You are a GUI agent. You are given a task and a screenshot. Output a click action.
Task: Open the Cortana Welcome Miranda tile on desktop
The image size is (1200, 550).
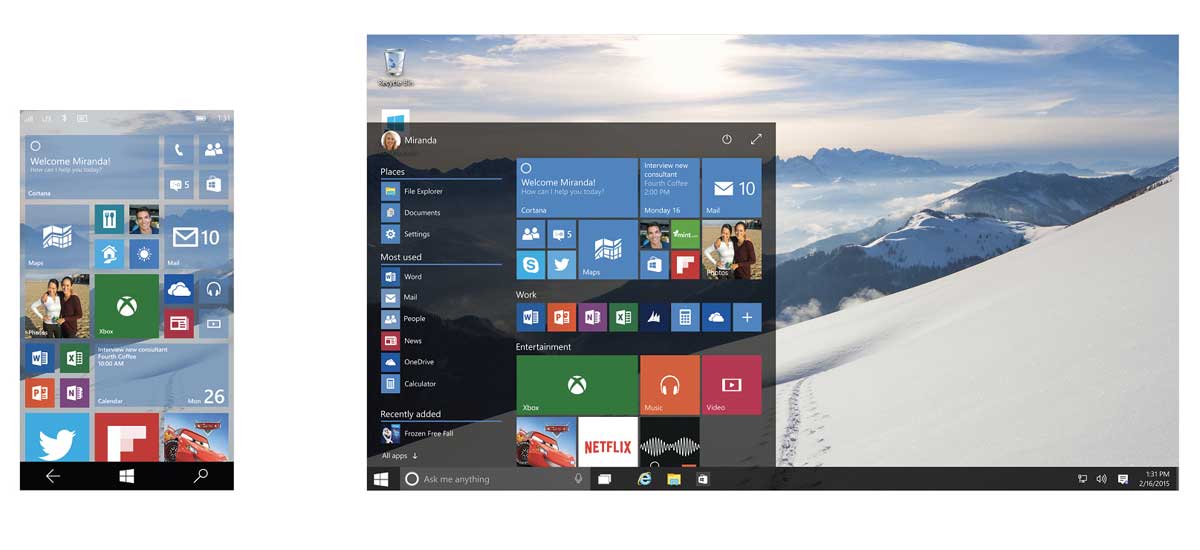(576, 187)
